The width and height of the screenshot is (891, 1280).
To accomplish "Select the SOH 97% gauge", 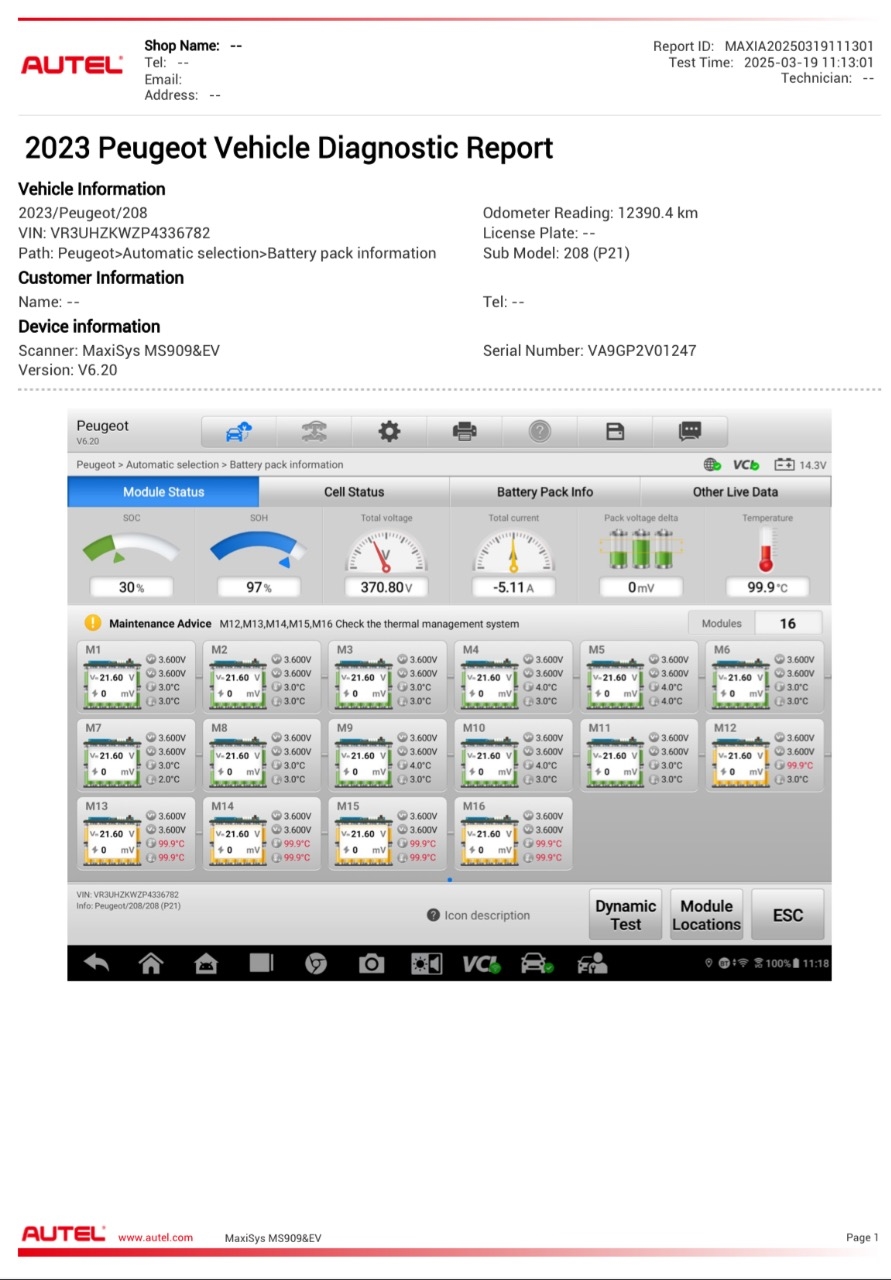I will [259, 555].
